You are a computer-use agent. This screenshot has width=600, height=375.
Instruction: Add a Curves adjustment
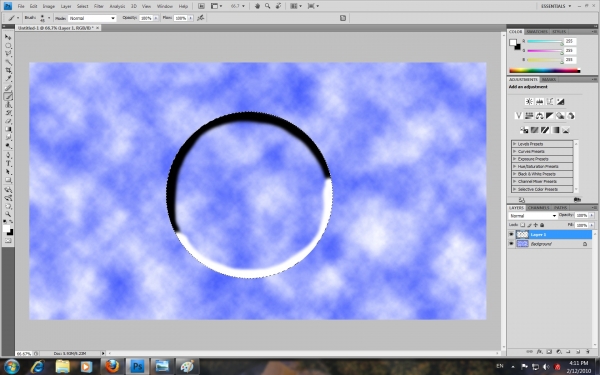click(550, 101)
